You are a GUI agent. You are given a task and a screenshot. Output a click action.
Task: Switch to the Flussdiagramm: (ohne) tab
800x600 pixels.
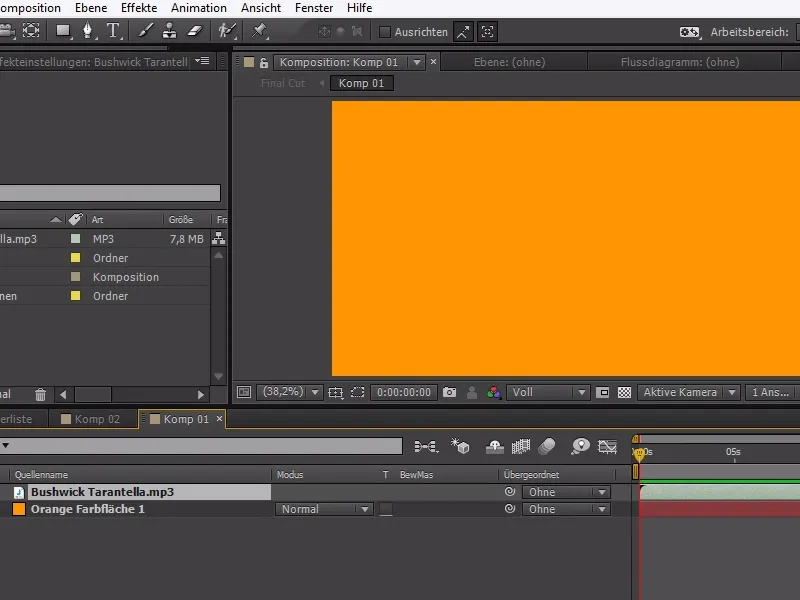680,62
